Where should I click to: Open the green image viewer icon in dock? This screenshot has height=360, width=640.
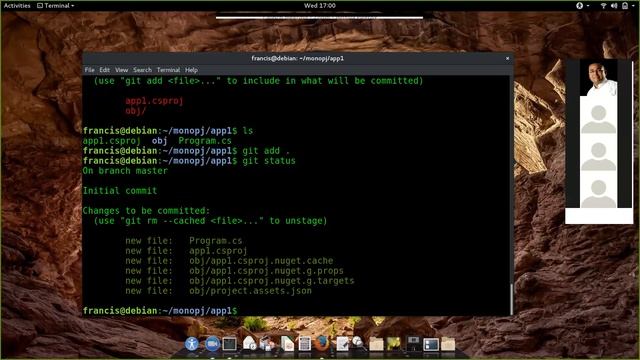[394, 344]
